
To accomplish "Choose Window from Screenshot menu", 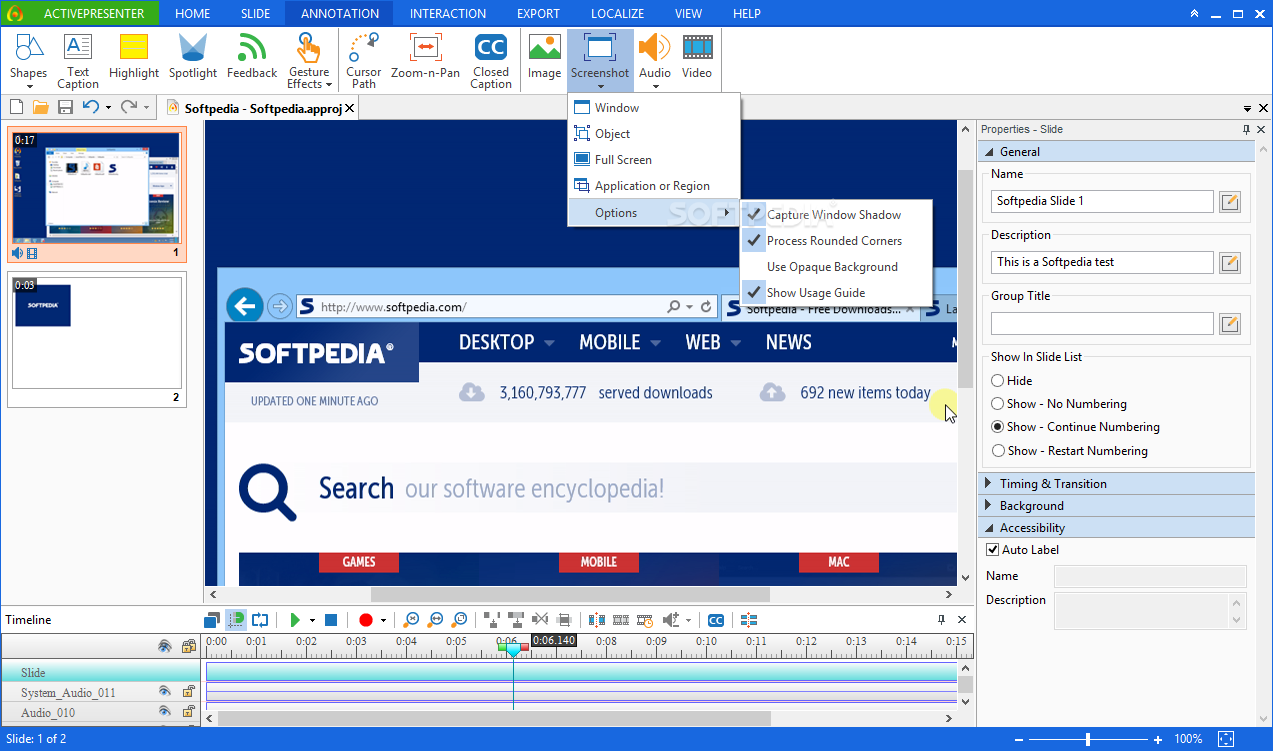I will (654, 108).
